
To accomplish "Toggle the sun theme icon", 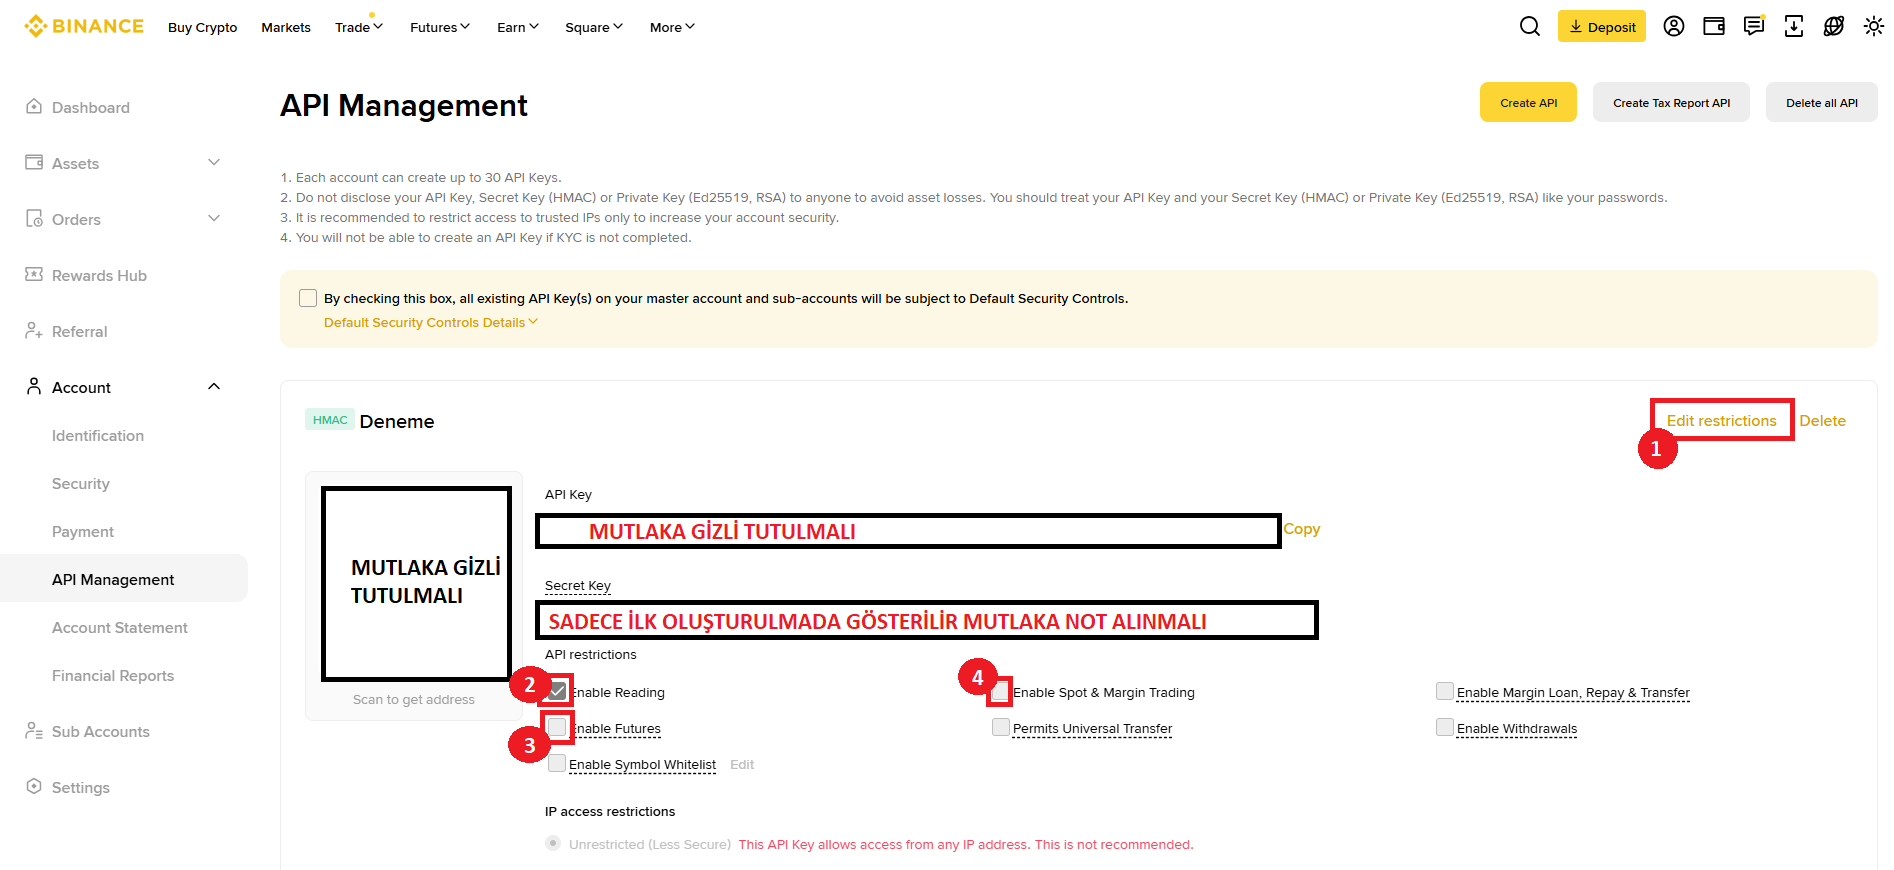I will [1873, 27].
